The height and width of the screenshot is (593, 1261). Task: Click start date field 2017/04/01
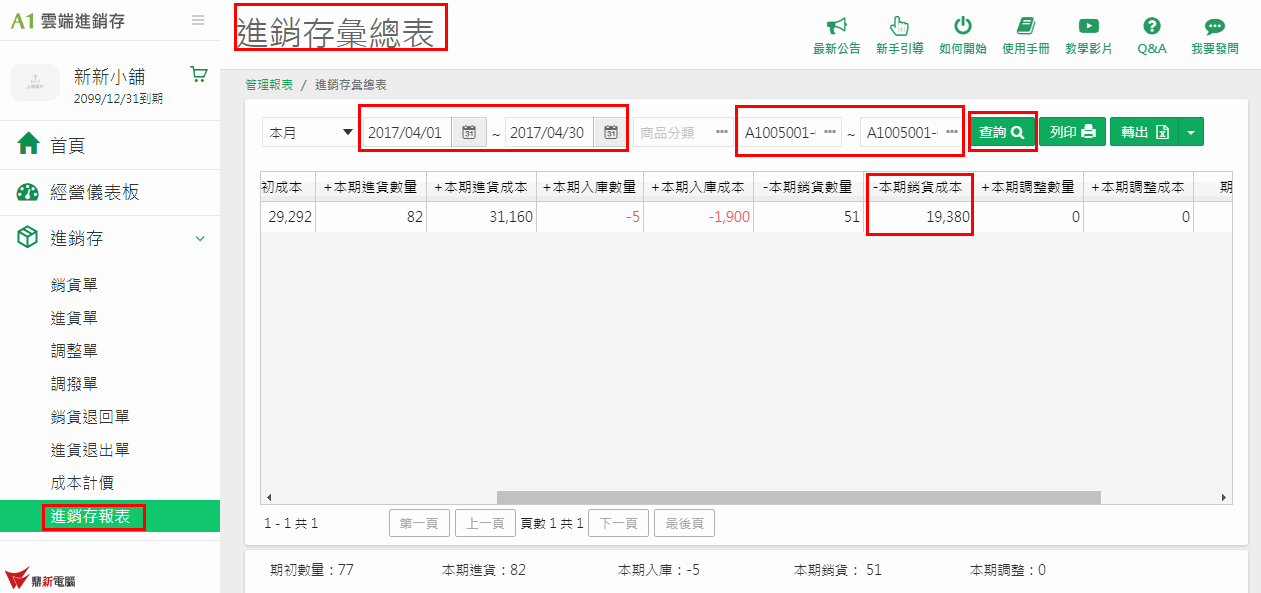tap(407, 132)
